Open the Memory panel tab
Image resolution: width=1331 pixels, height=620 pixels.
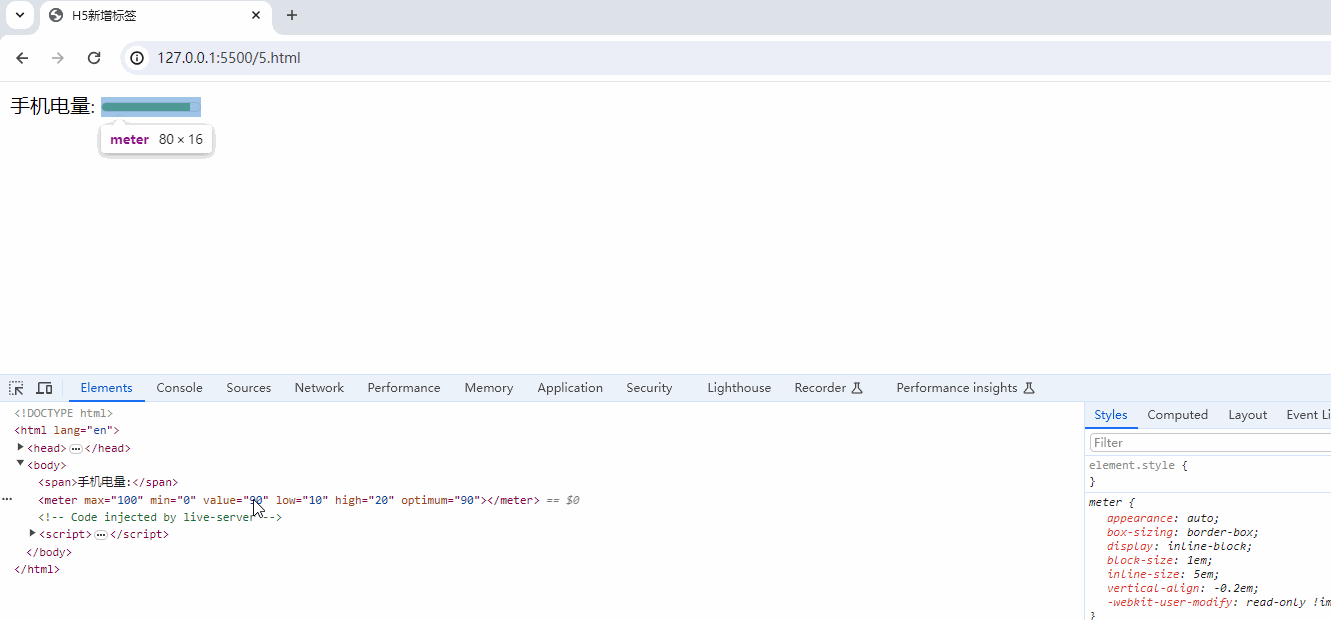pos(489,388)
